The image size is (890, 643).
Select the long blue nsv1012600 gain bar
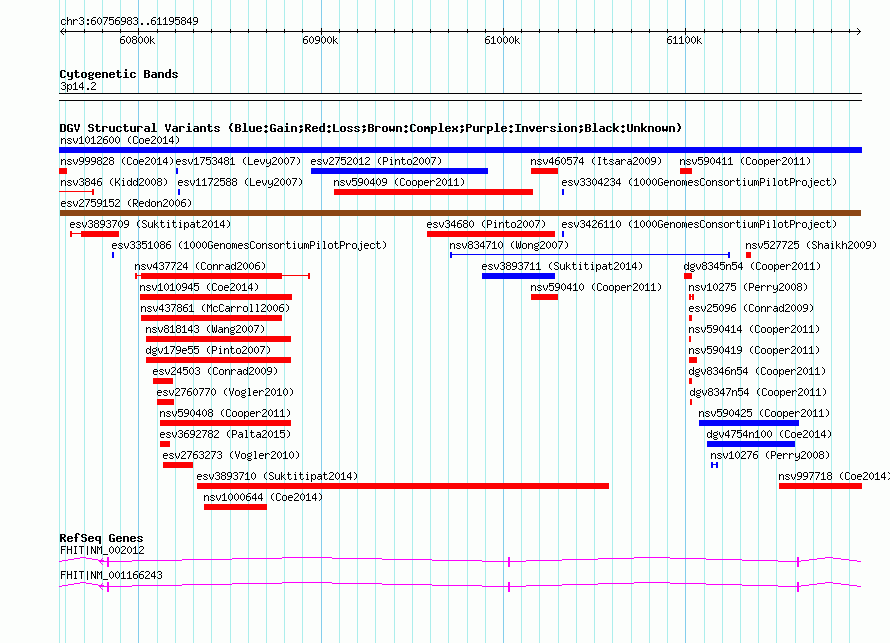[460, 150]
